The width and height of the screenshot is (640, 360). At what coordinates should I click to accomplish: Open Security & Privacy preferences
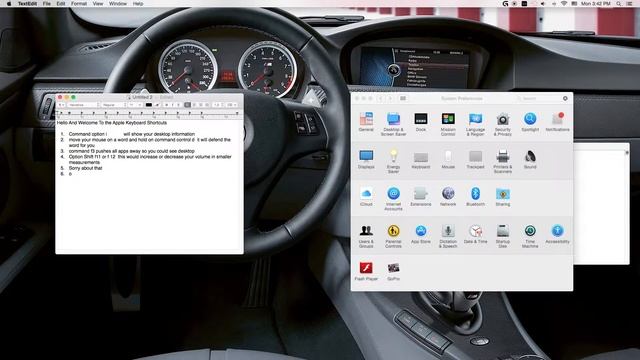click(x=503, y=124)
